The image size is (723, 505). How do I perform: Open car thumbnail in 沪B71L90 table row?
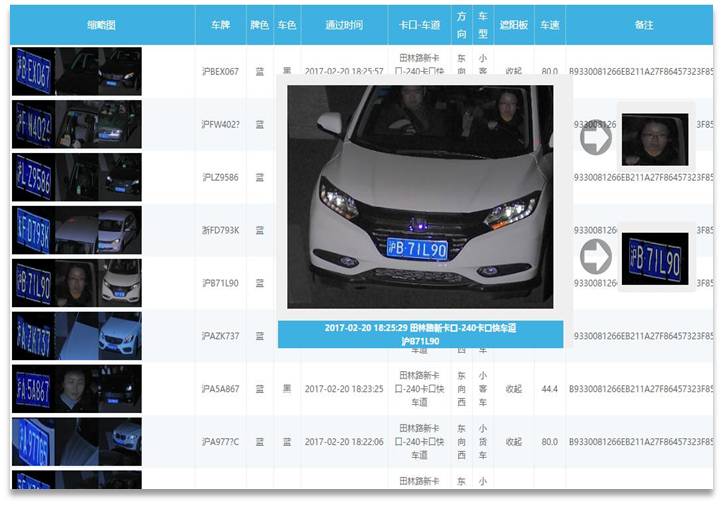[x=120, y=283]
